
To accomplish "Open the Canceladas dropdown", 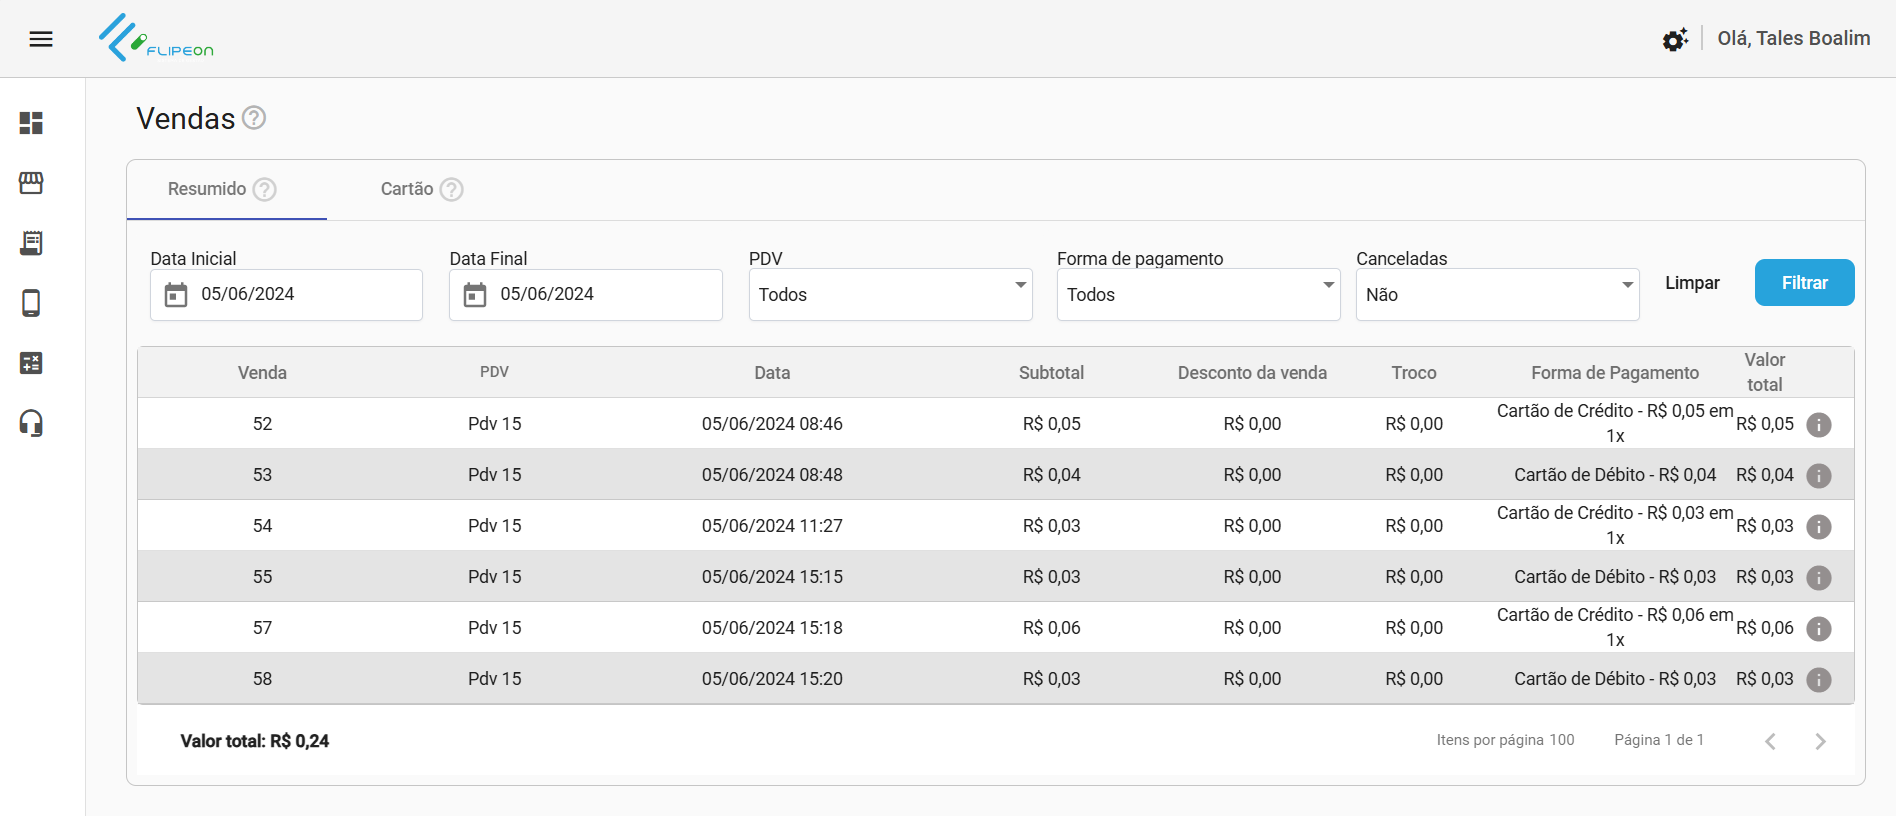I will click(1497, 295).
